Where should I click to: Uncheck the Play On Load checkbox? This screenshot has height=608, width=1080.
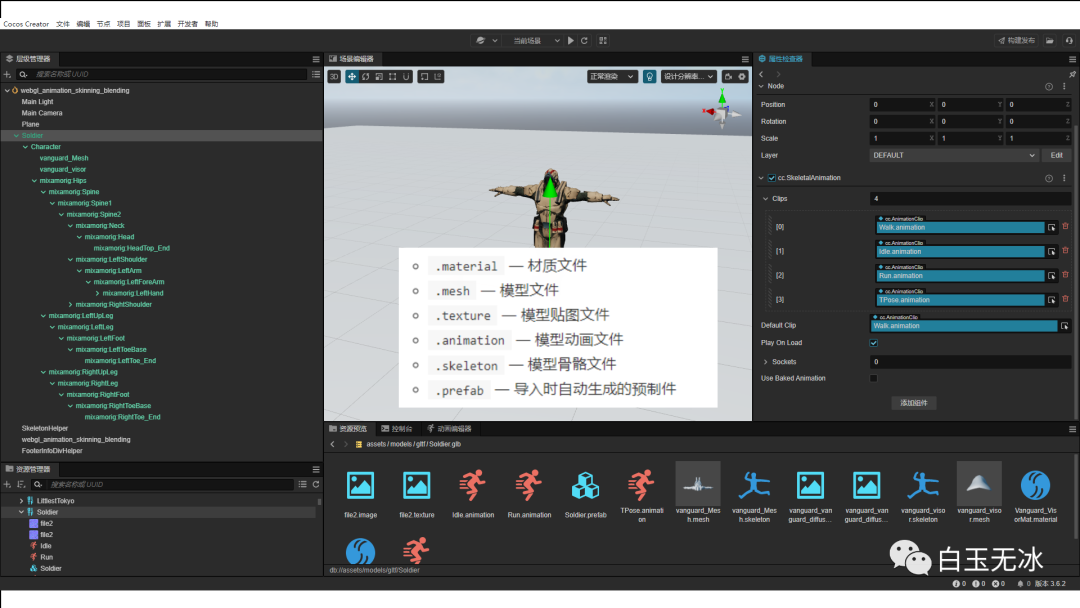pyautogui.click(x=874, y=343)
